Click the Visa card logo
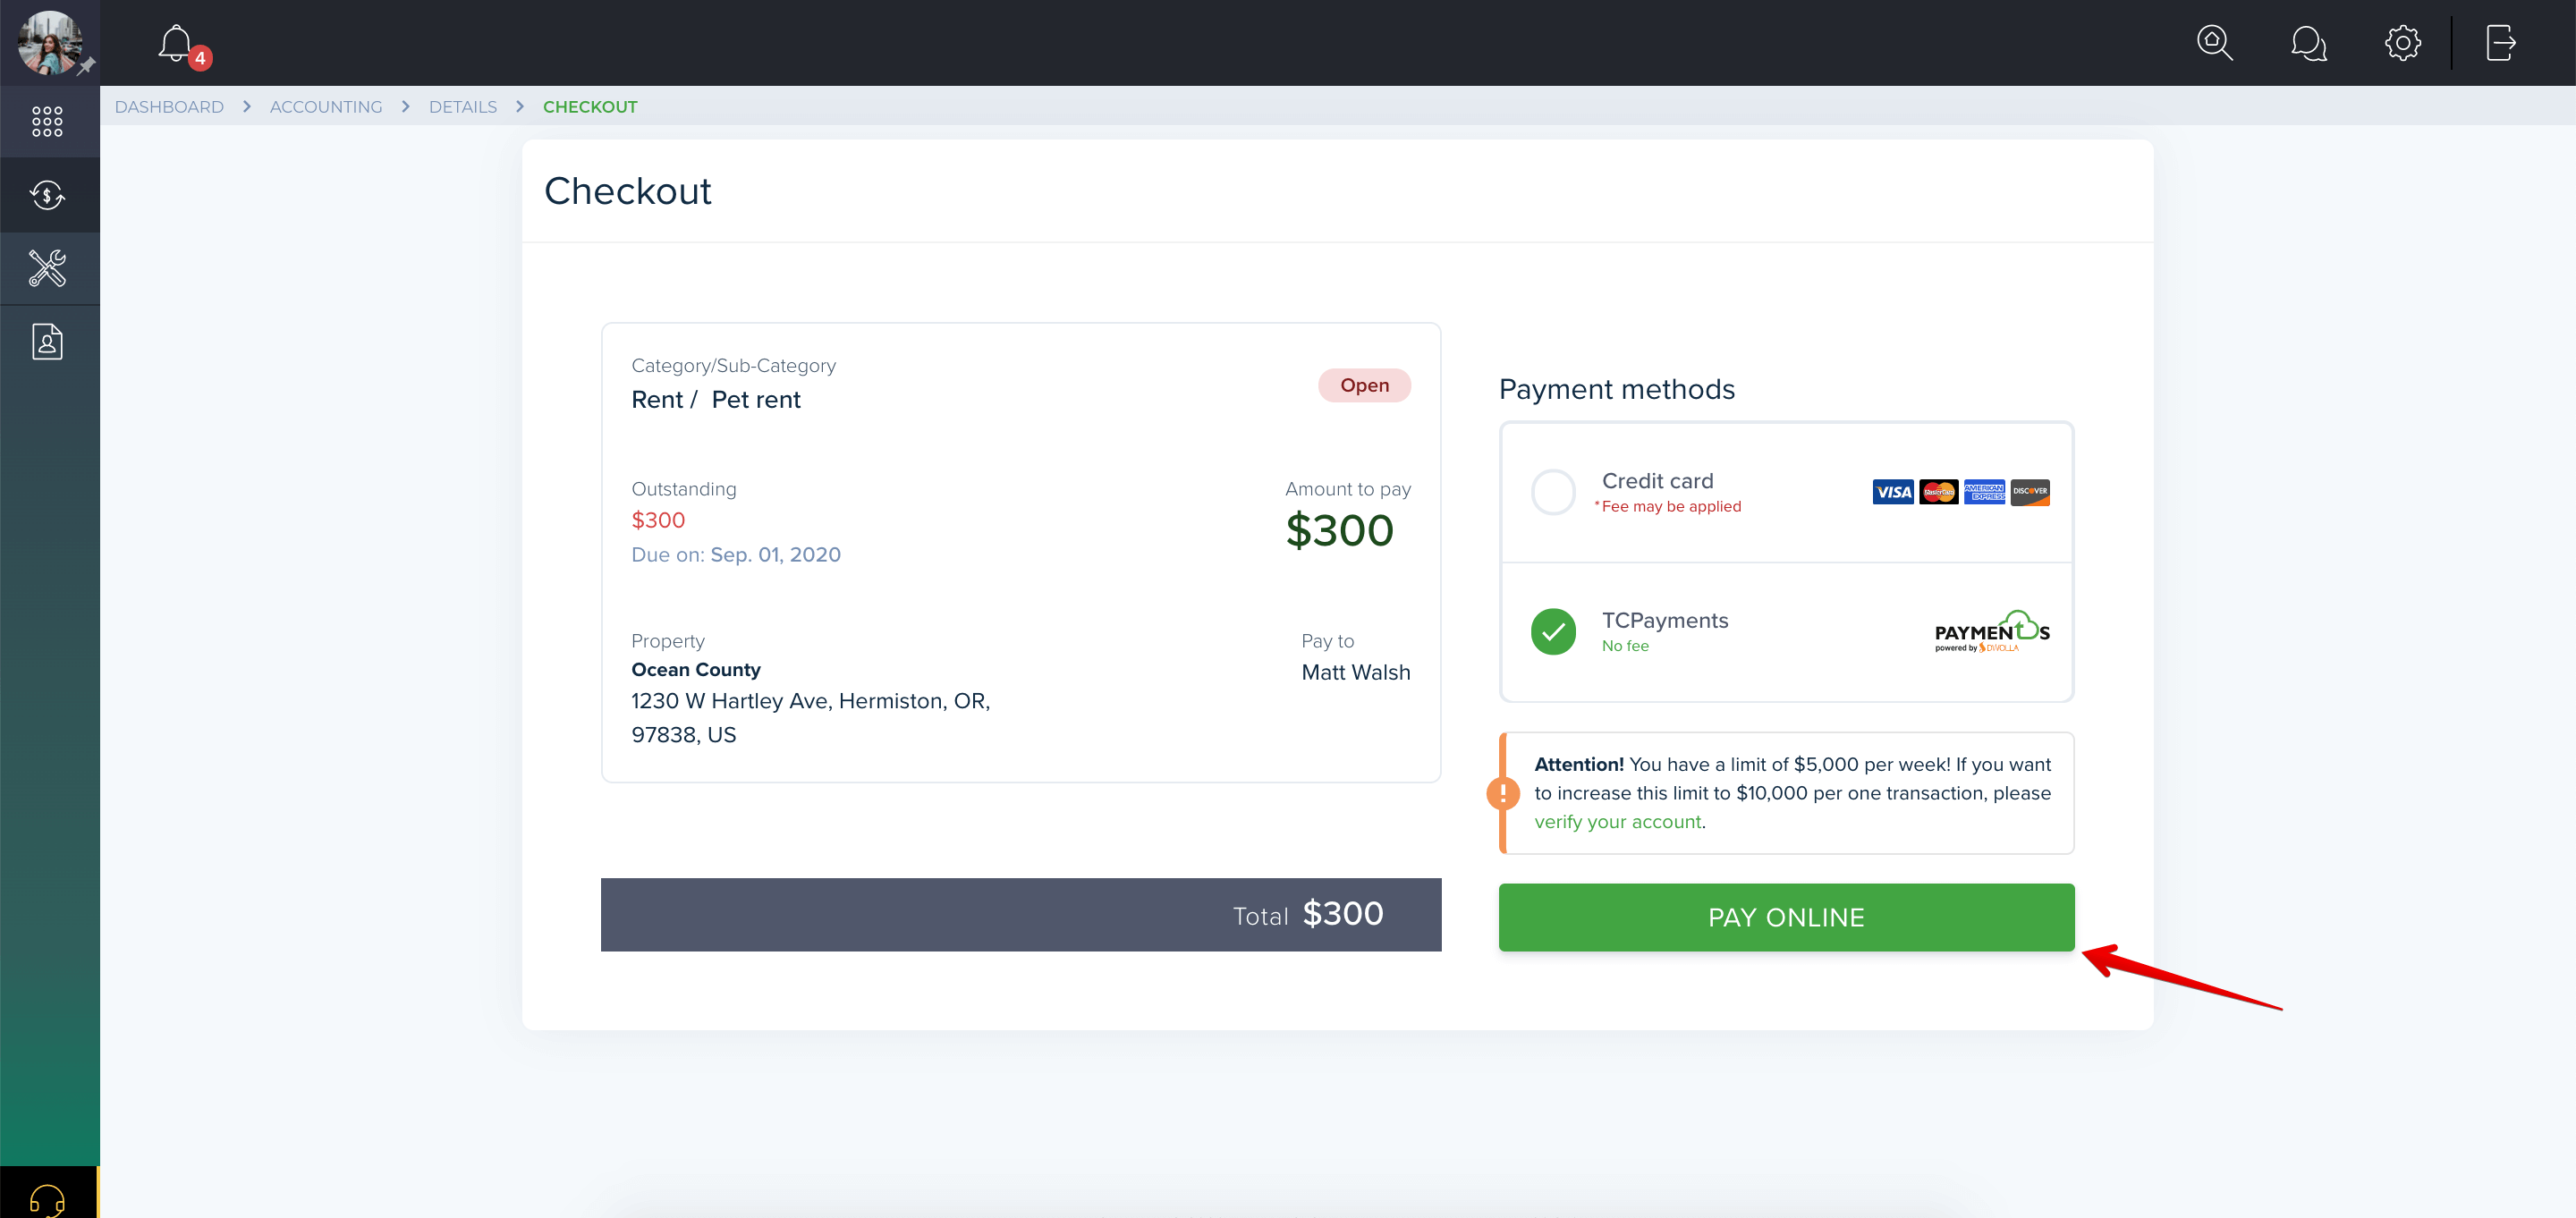 tap(1892, 492)
